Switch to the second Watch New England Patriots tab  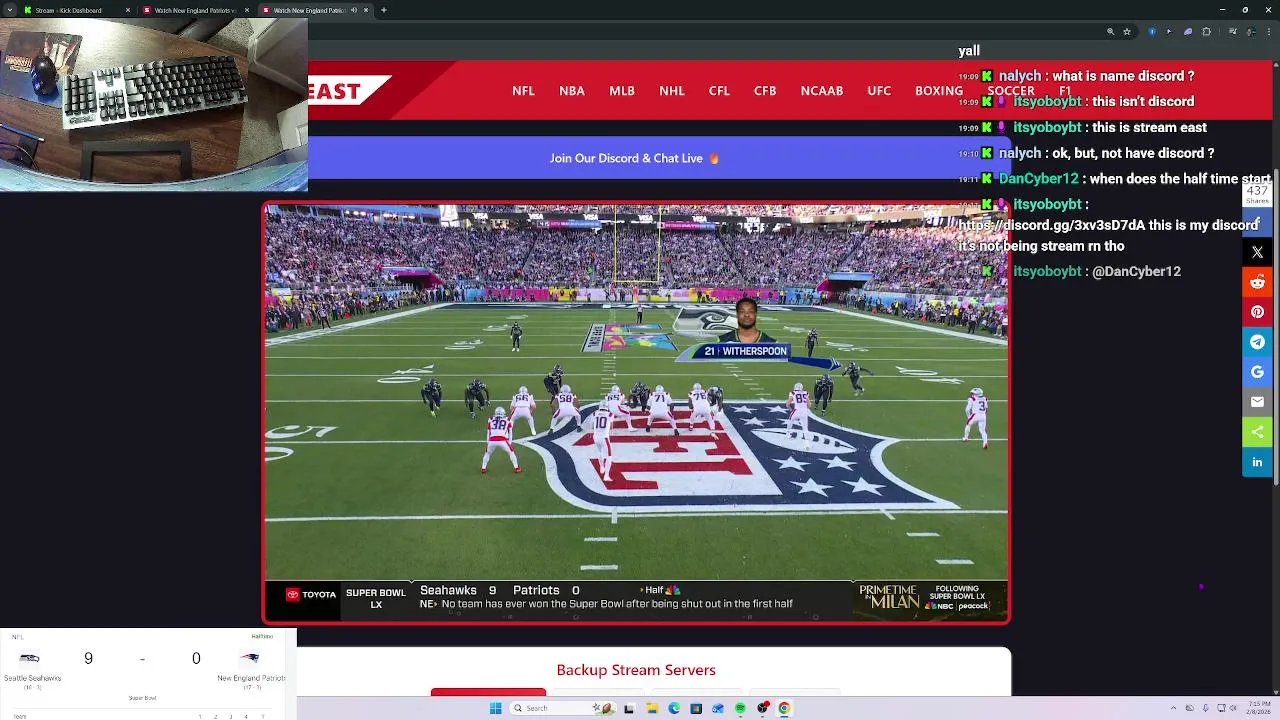pyautogui.click(x=195, y=10)
